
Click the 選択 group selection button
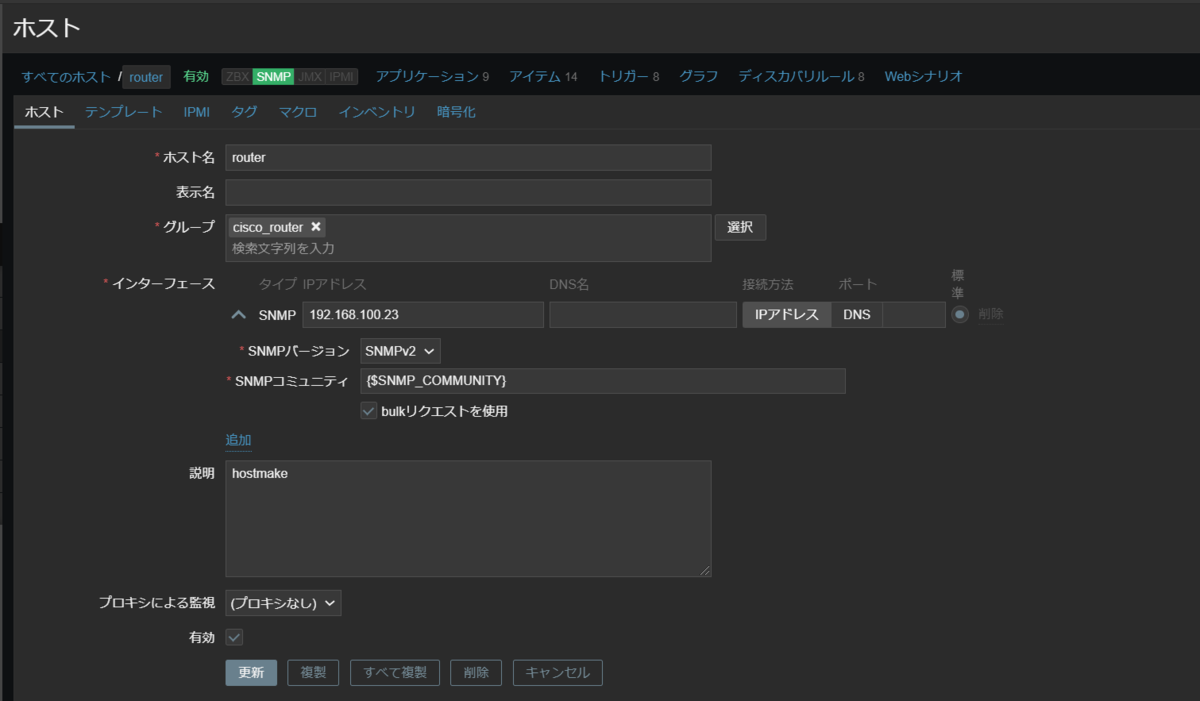[740, 227]
